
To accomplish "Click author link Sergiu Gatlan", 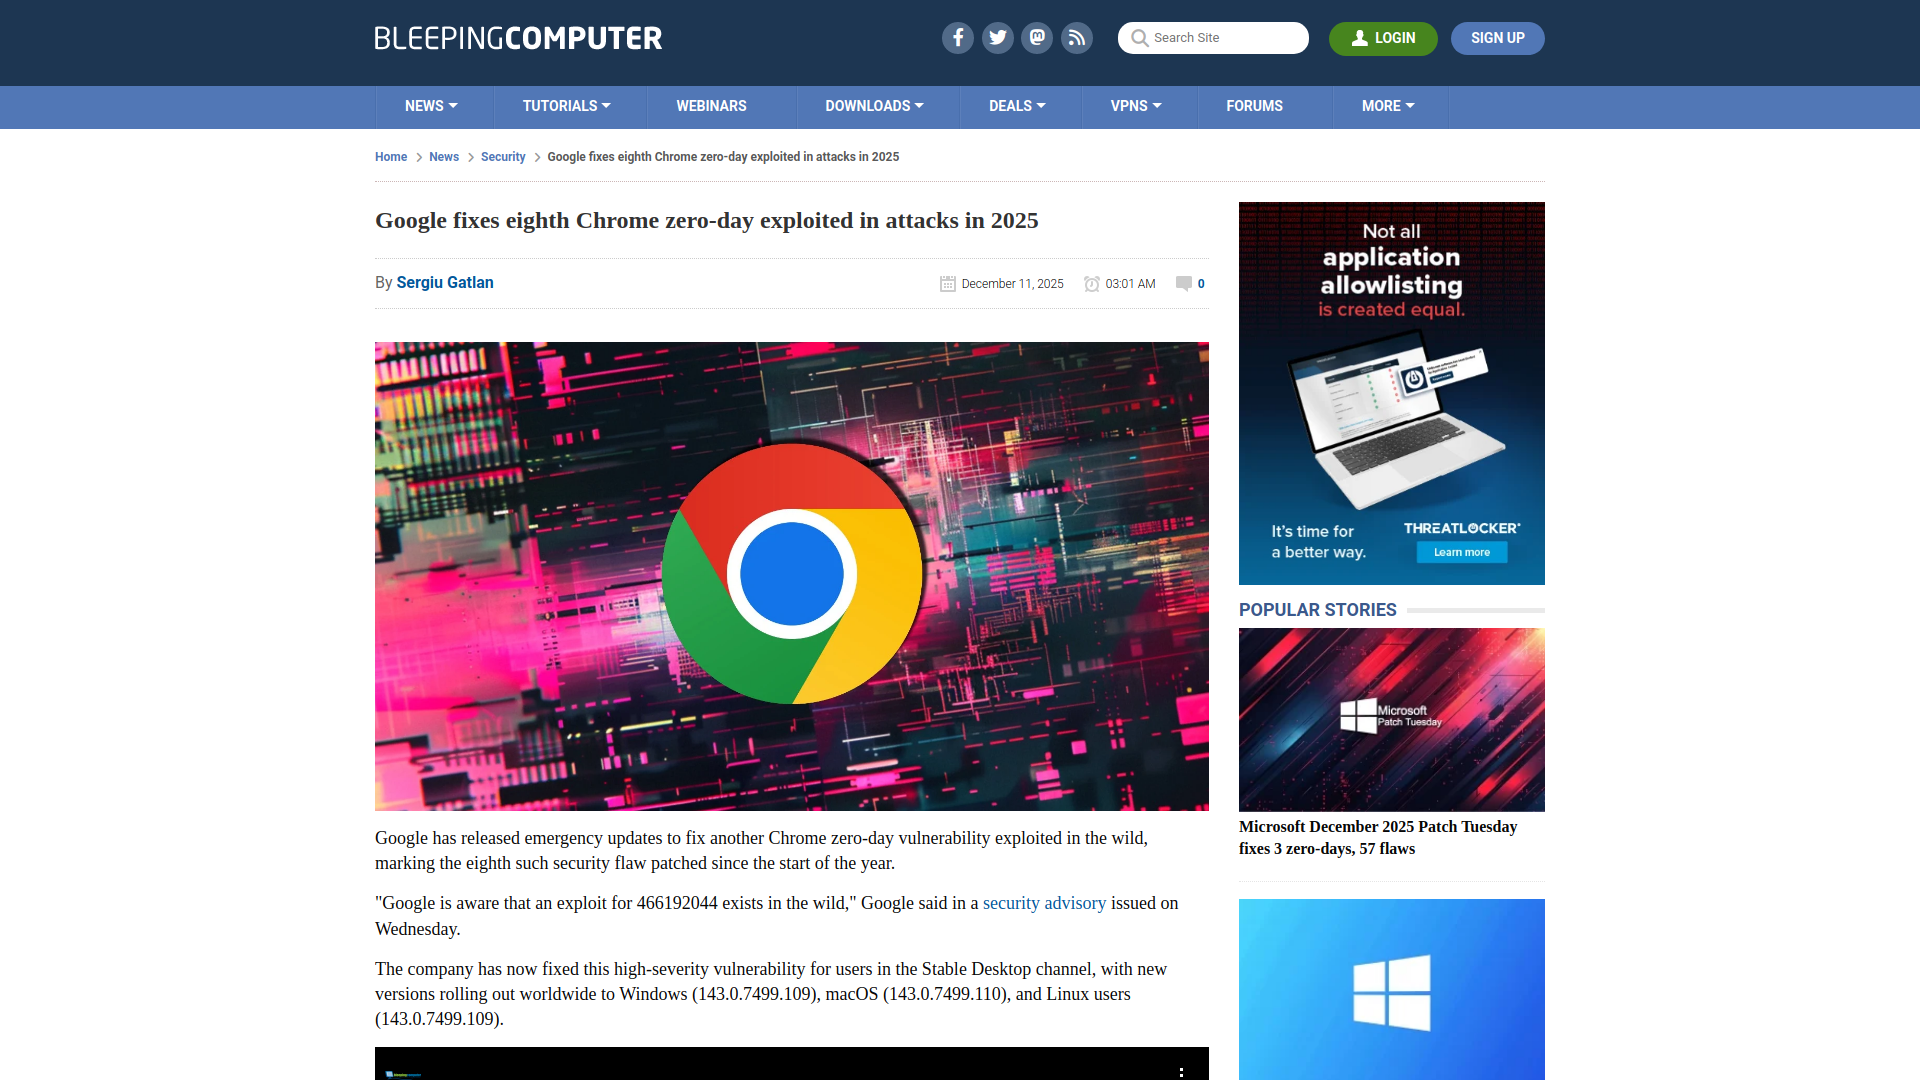I will coord(444,283).
